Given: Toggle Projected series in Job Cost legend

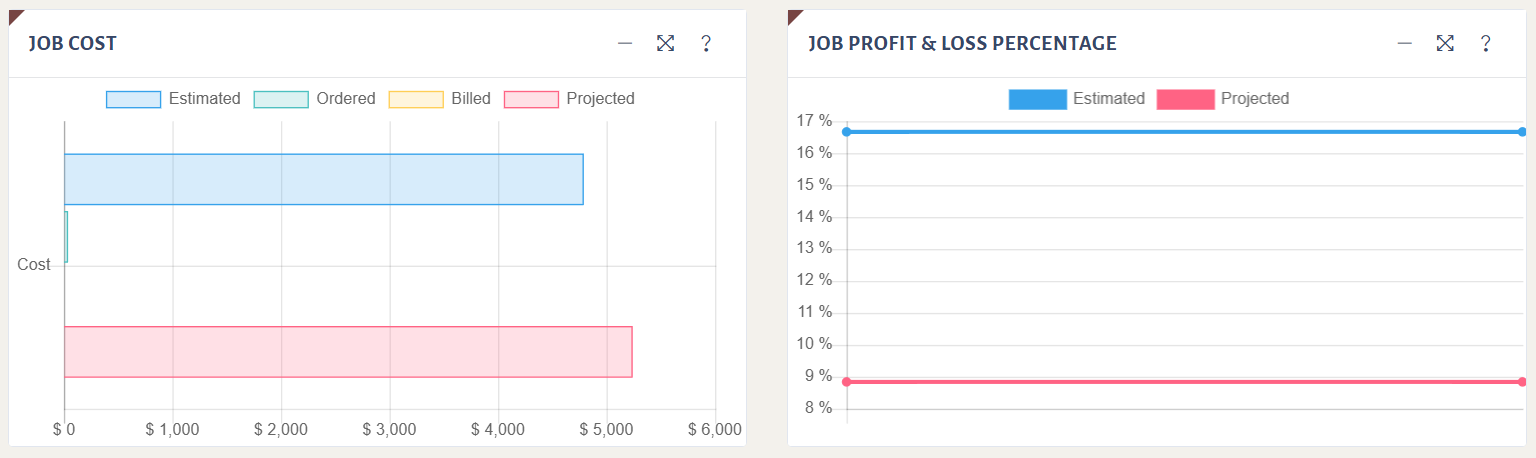Looking at the screenshot, I should pos(569,99).
